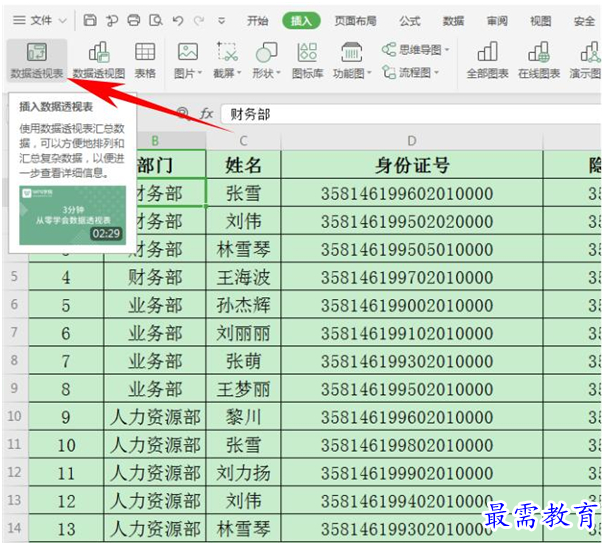Select column C header

click(243, 141)
